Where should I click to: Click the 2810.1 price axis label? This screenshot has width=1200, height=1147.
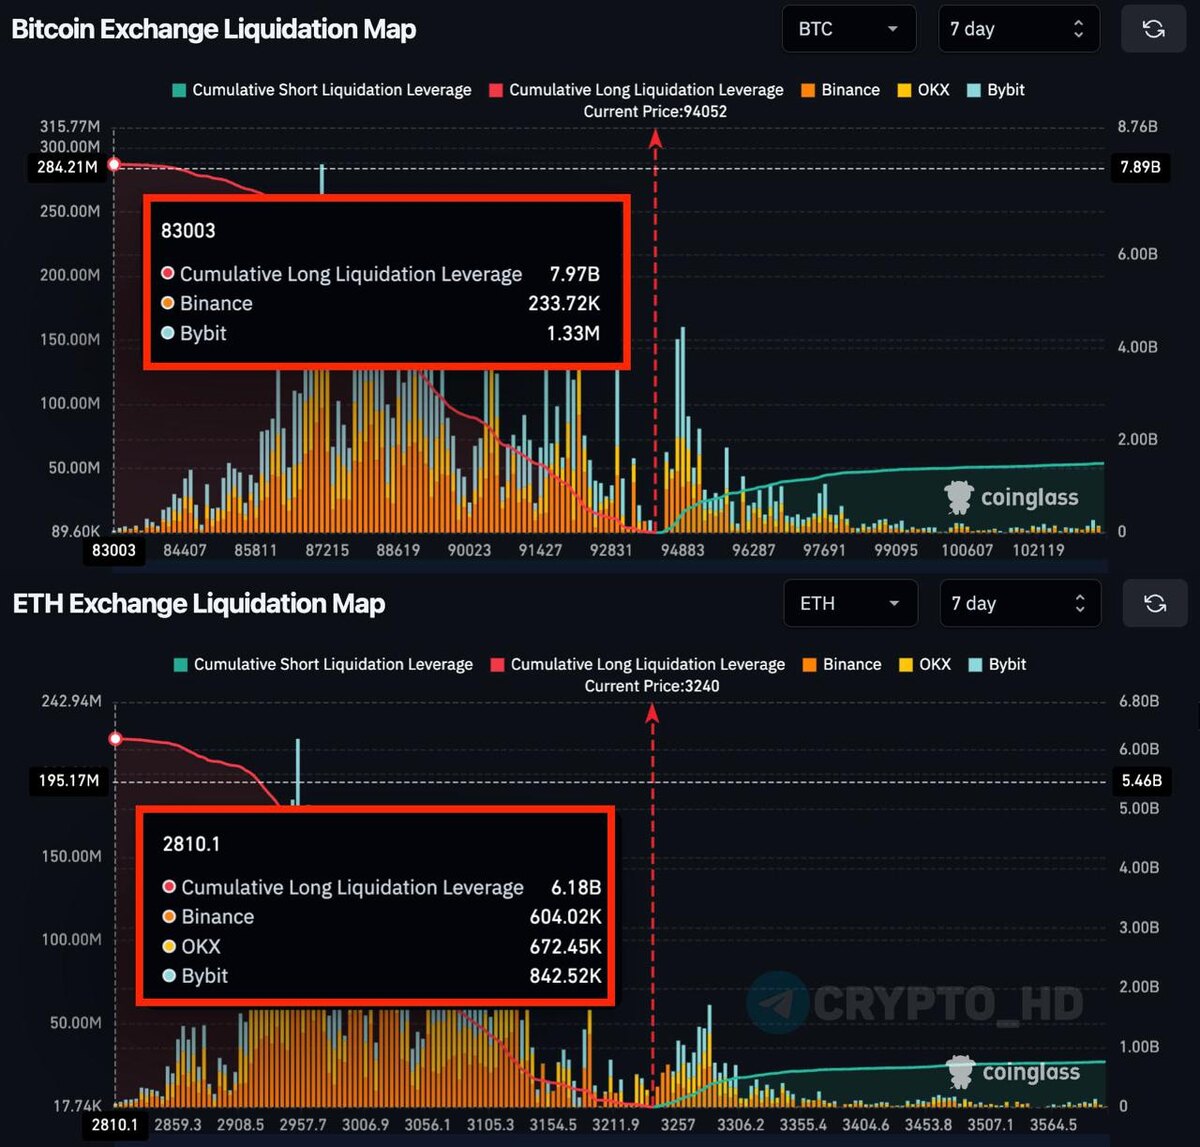pos(115,1124)
